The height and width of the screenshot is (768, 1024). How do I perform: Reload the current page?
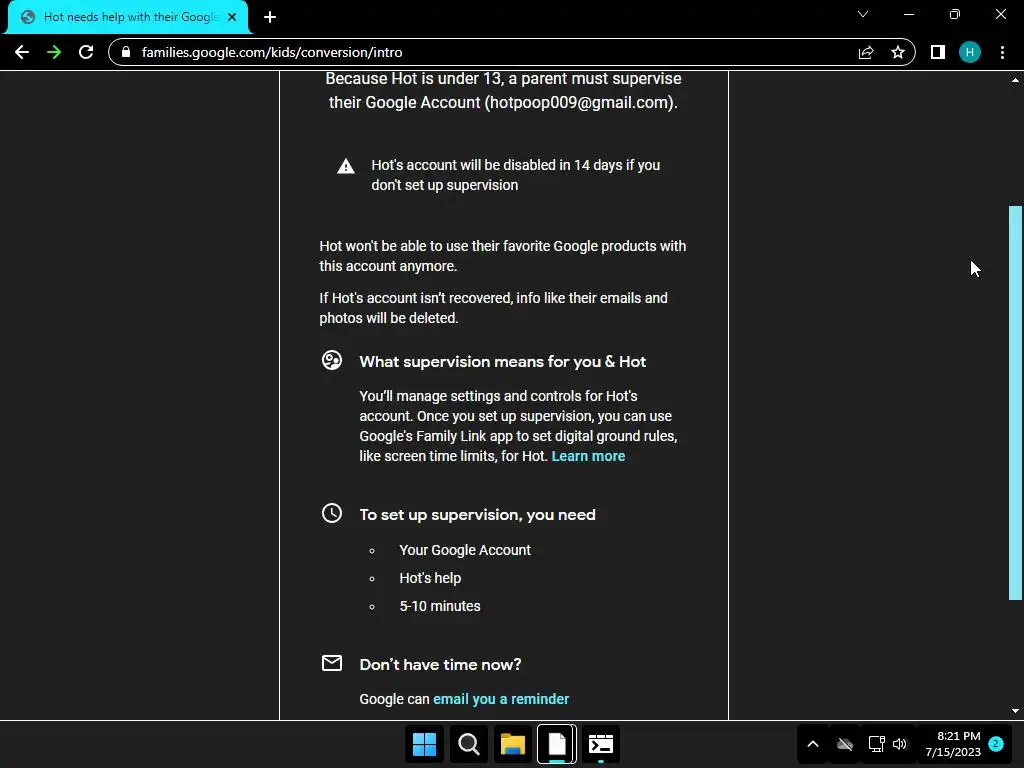(86, 52)
